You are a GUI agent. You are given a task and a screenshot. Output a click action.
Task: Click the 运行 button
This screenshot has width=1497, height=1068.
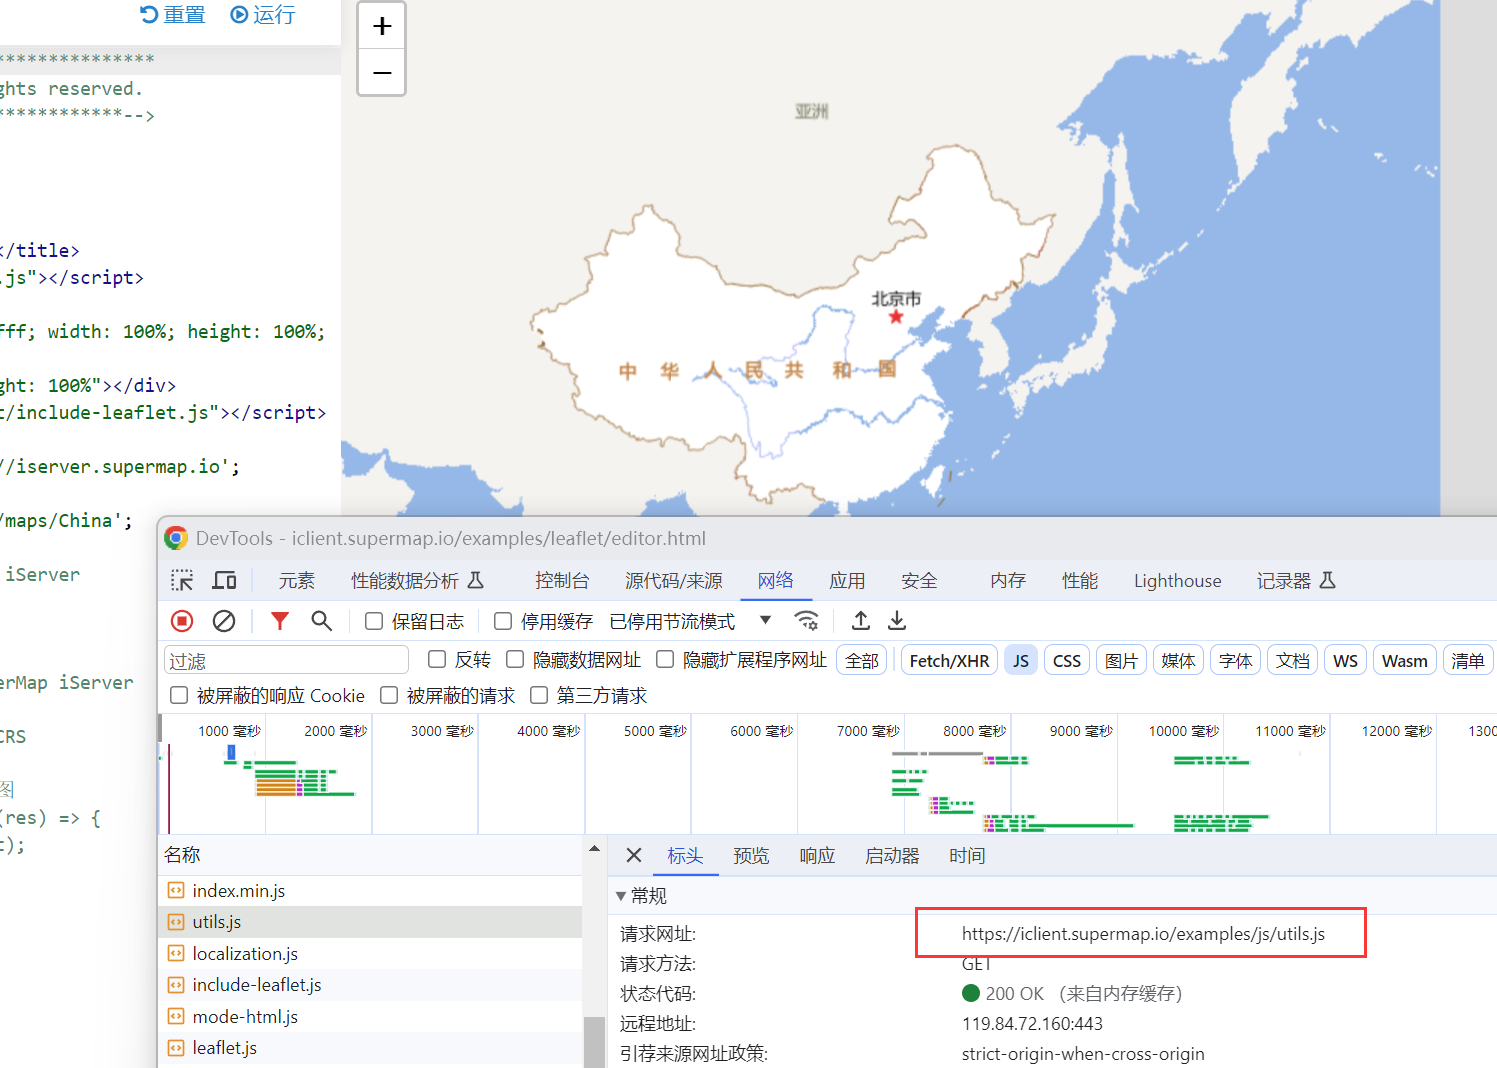click(263, 15)
